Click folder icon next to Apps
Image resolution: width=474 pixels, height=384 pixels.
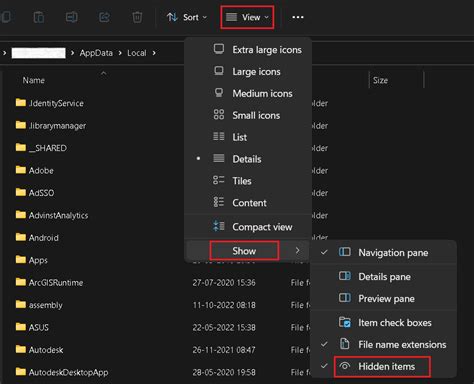click(21, 259)
